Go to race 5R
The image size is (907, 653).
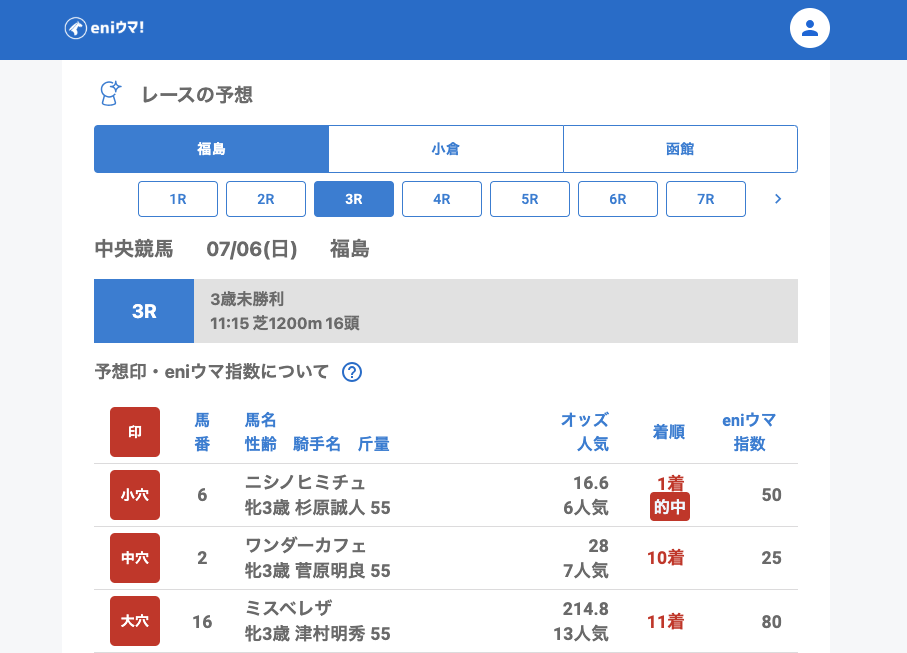530,199
